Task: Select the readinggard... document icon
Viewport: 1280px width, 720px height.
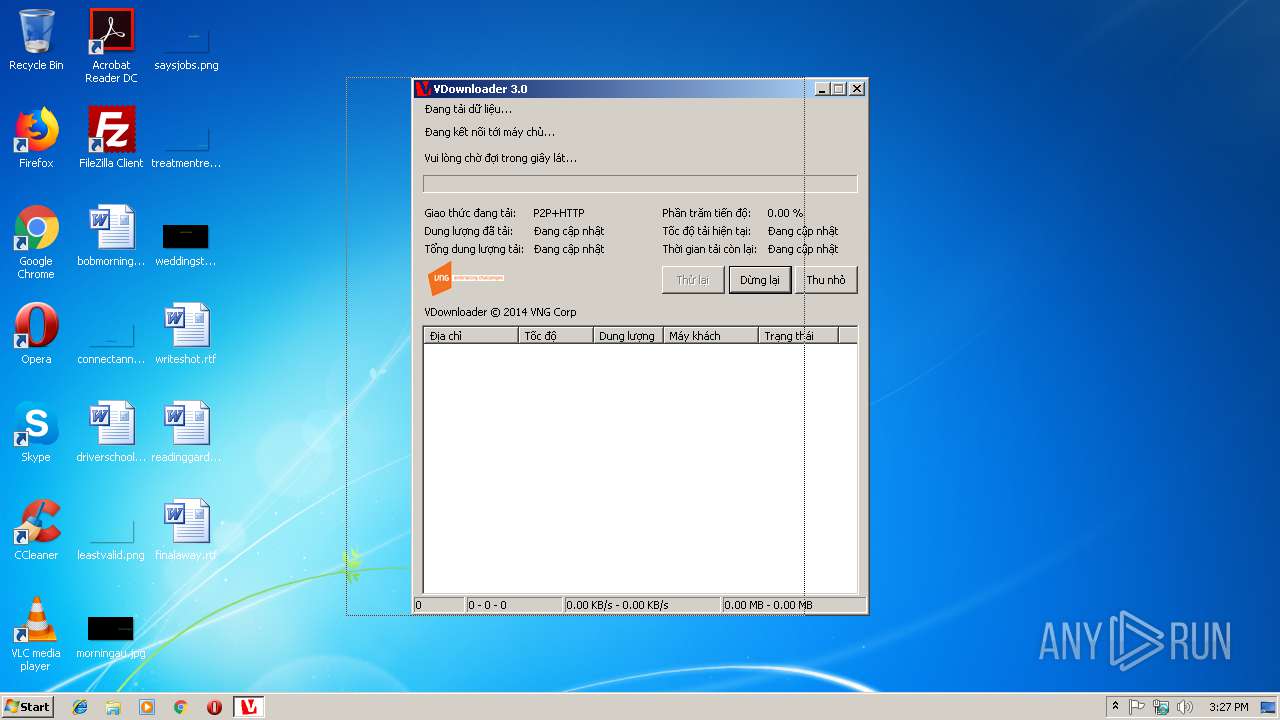Action: (186, 432)
